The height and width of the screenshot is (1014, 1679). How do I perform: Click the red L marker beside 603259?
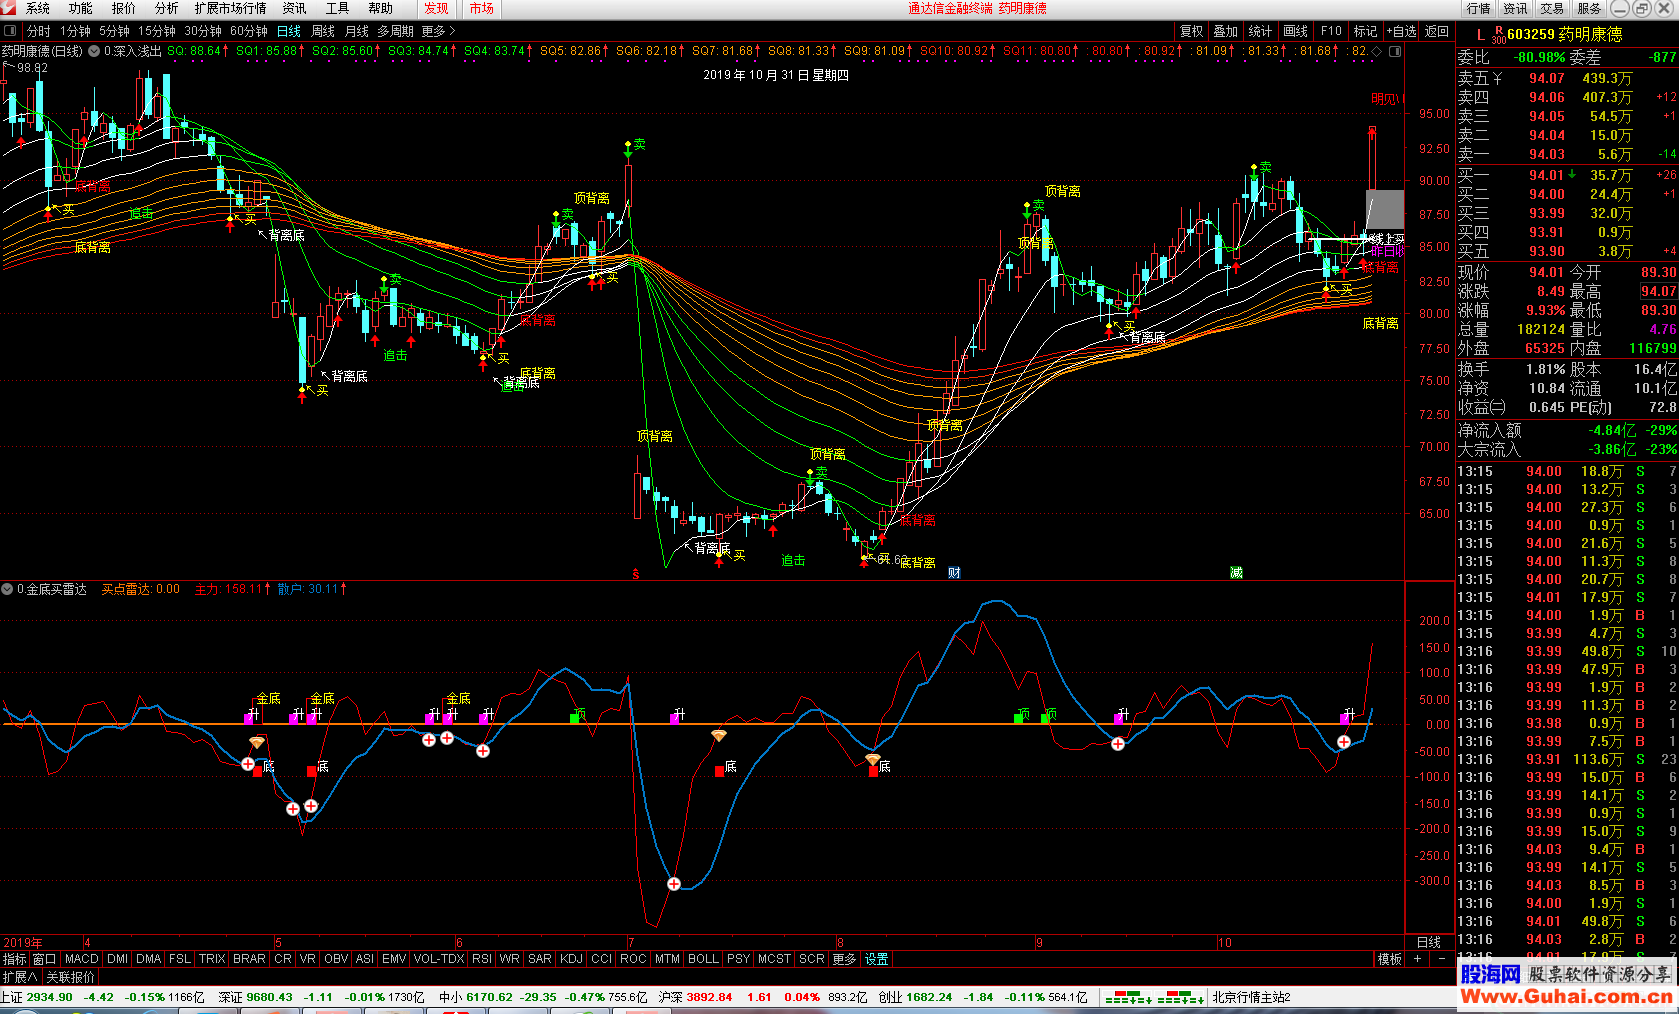tap(1481, 34)
